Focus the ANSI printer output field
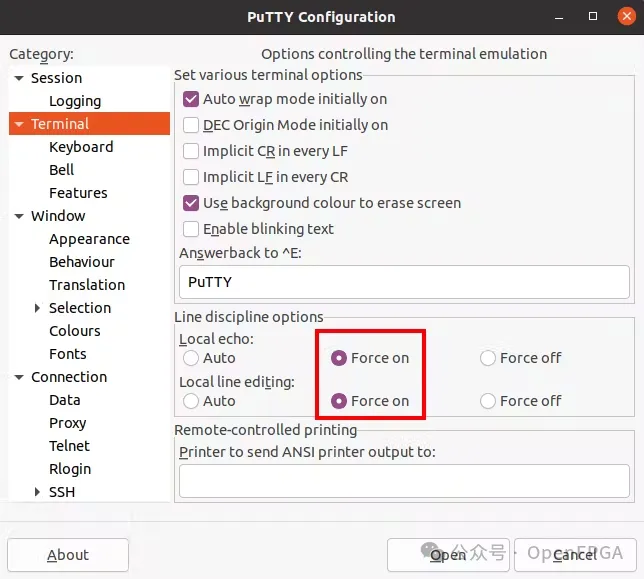Viewport: 644px width, 579px height. click(404, 481)
